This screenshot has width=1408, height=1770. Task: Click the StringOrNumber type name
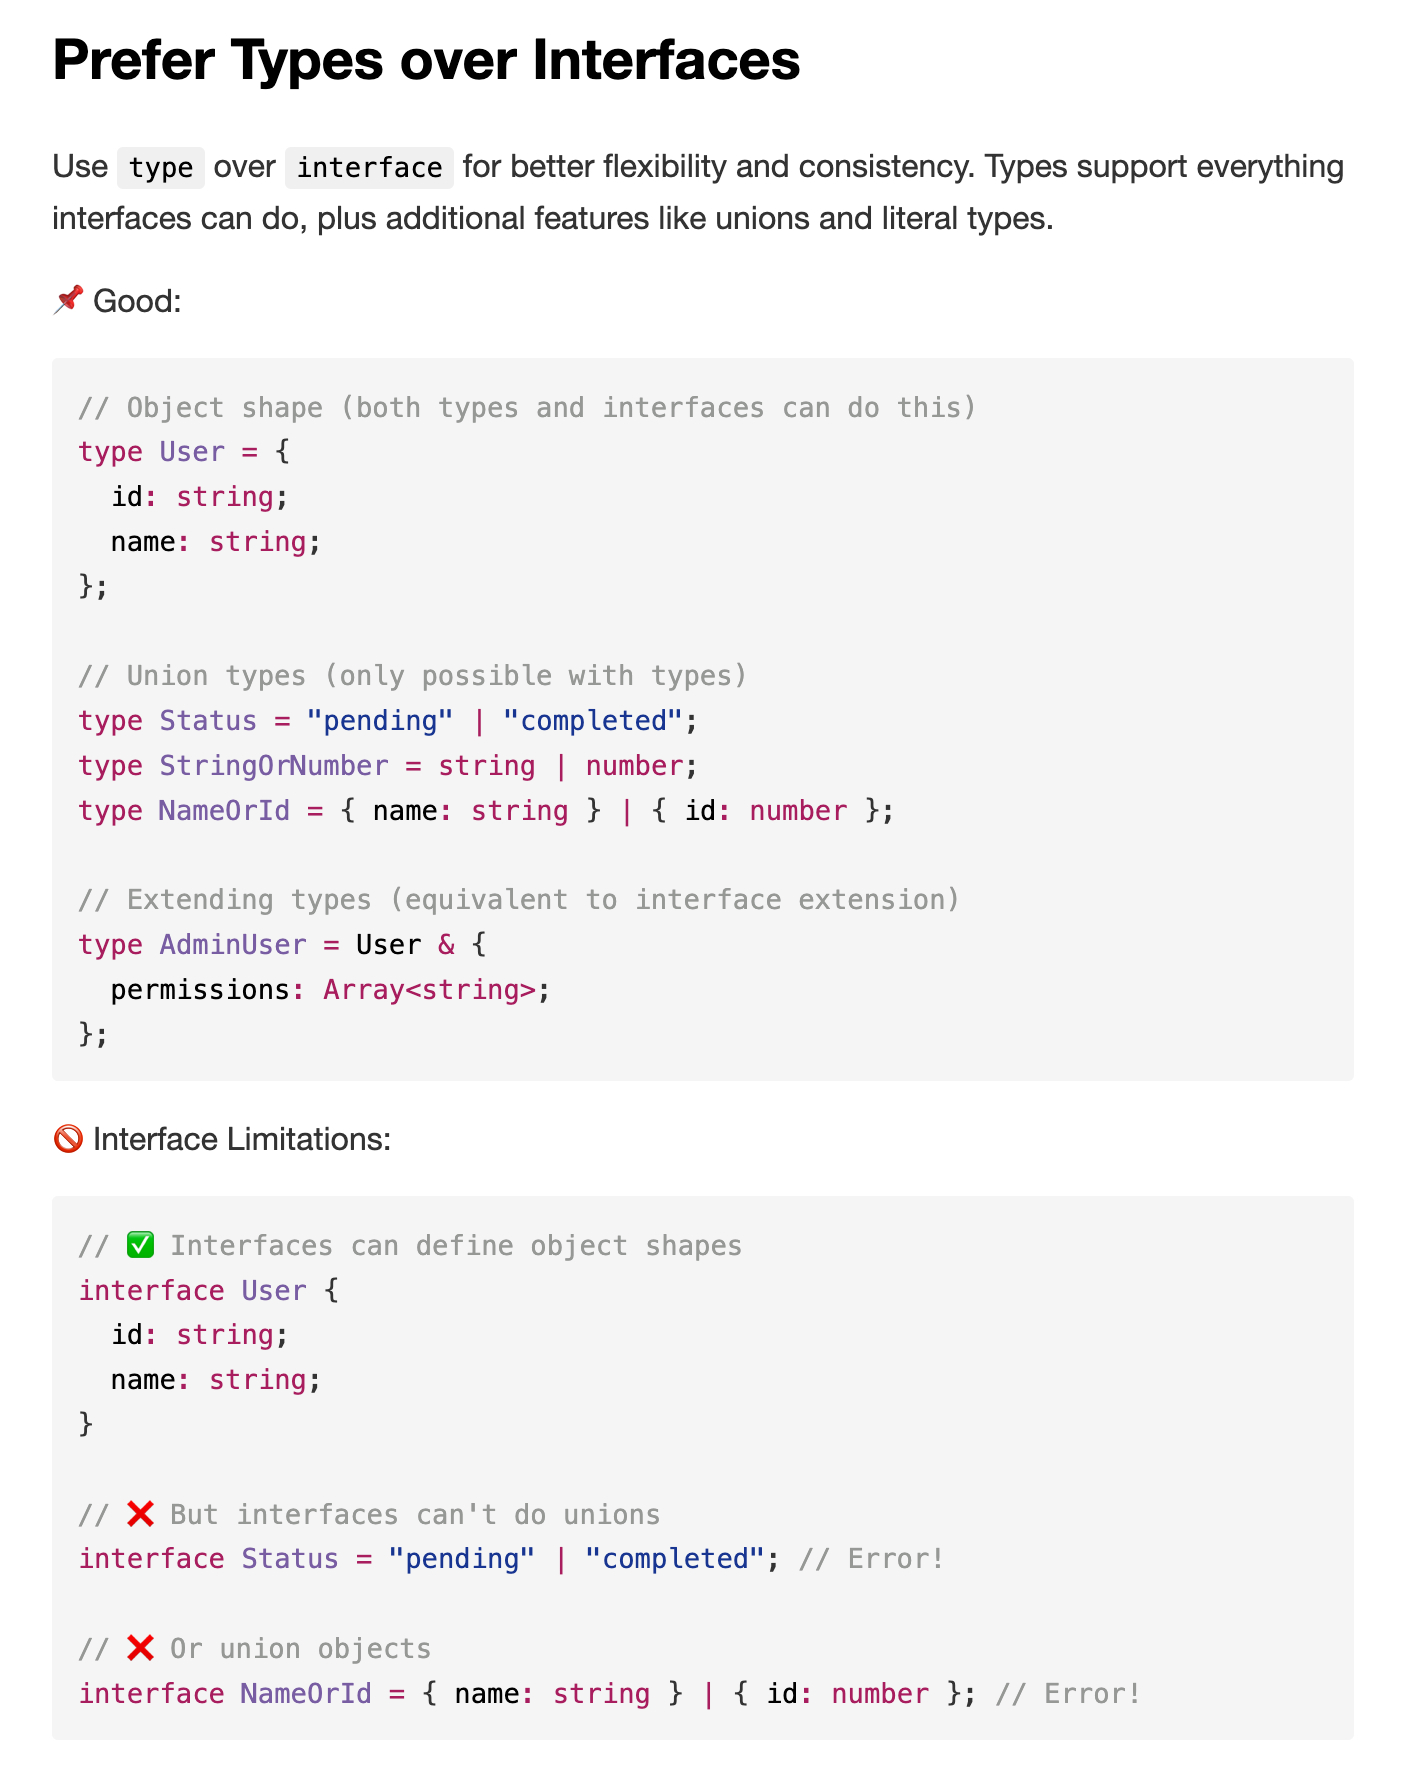coord(273,766)
